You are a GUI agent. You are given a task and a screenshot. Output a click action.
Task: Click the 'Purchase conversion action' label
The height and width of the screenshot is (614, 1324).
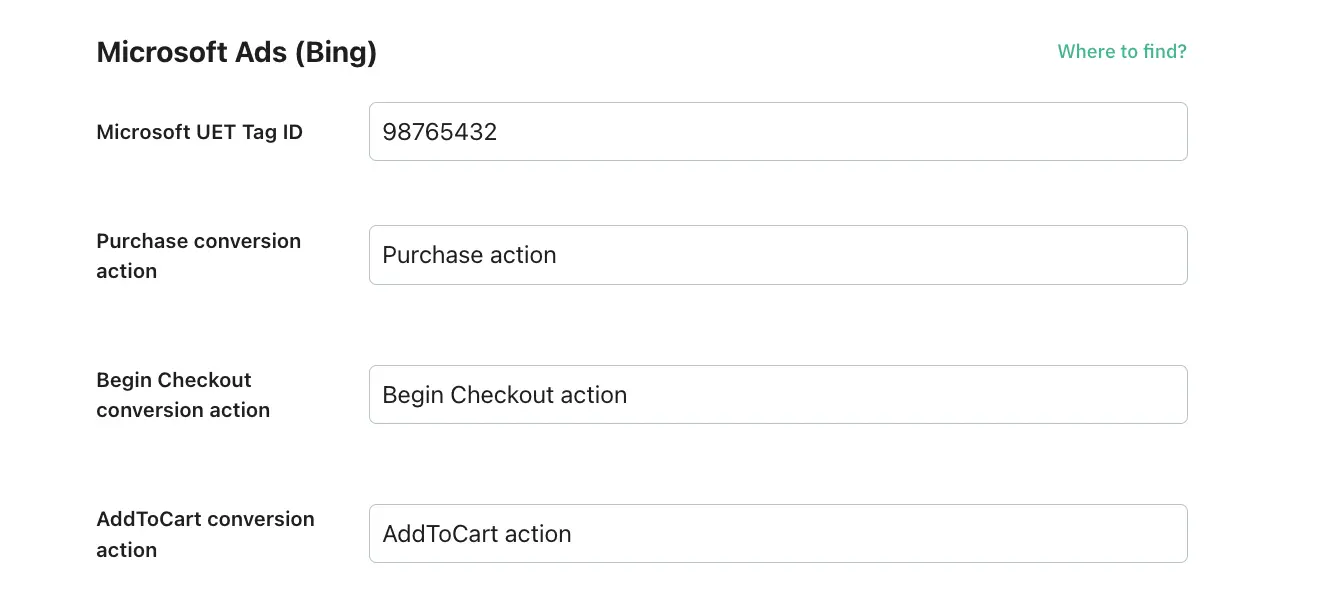coord(198,255)
